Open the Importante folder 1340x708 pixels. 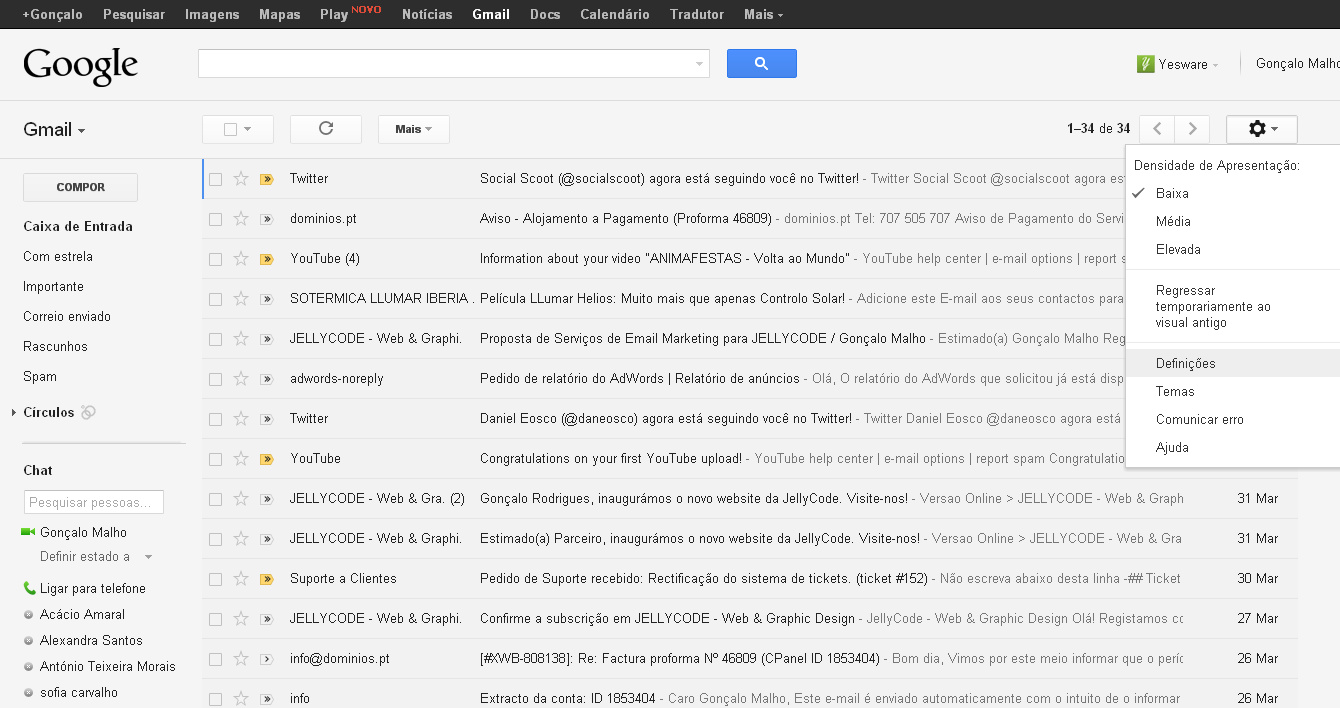tap(53, 286)
